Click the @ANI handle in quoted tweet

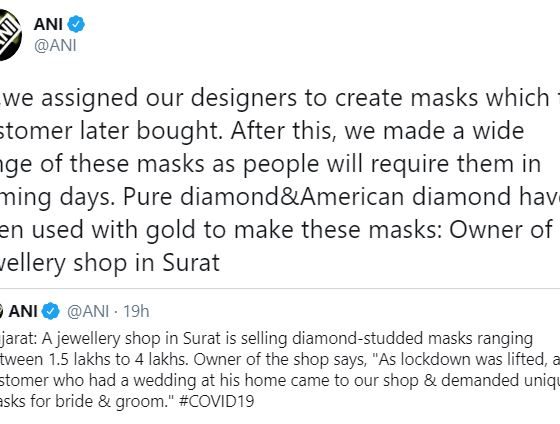click(x=88, y=311)
